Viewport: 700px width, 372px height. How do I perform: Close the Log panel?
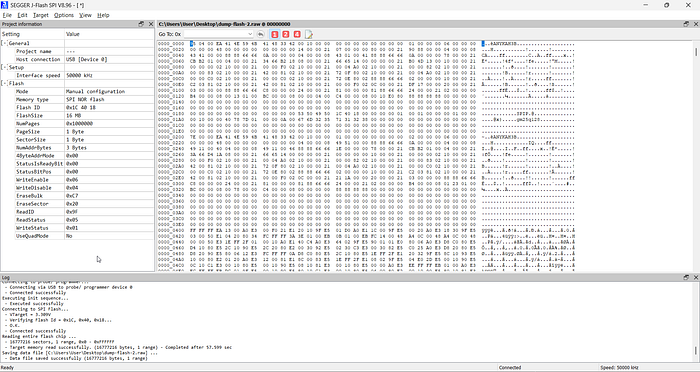tap(696, 277)
